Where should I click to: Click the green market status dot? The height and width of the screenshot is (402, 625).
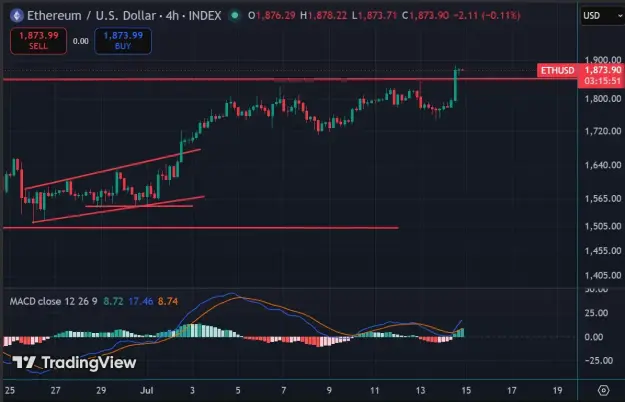(235, 16)
